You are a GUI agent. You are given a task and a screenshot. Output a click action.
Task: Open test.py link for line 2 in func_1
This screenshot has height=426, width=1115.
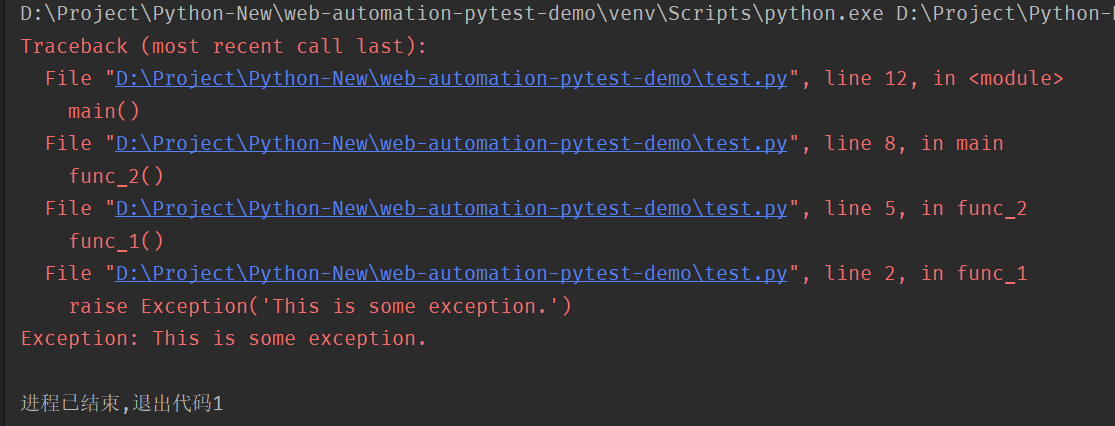(452, 273)
